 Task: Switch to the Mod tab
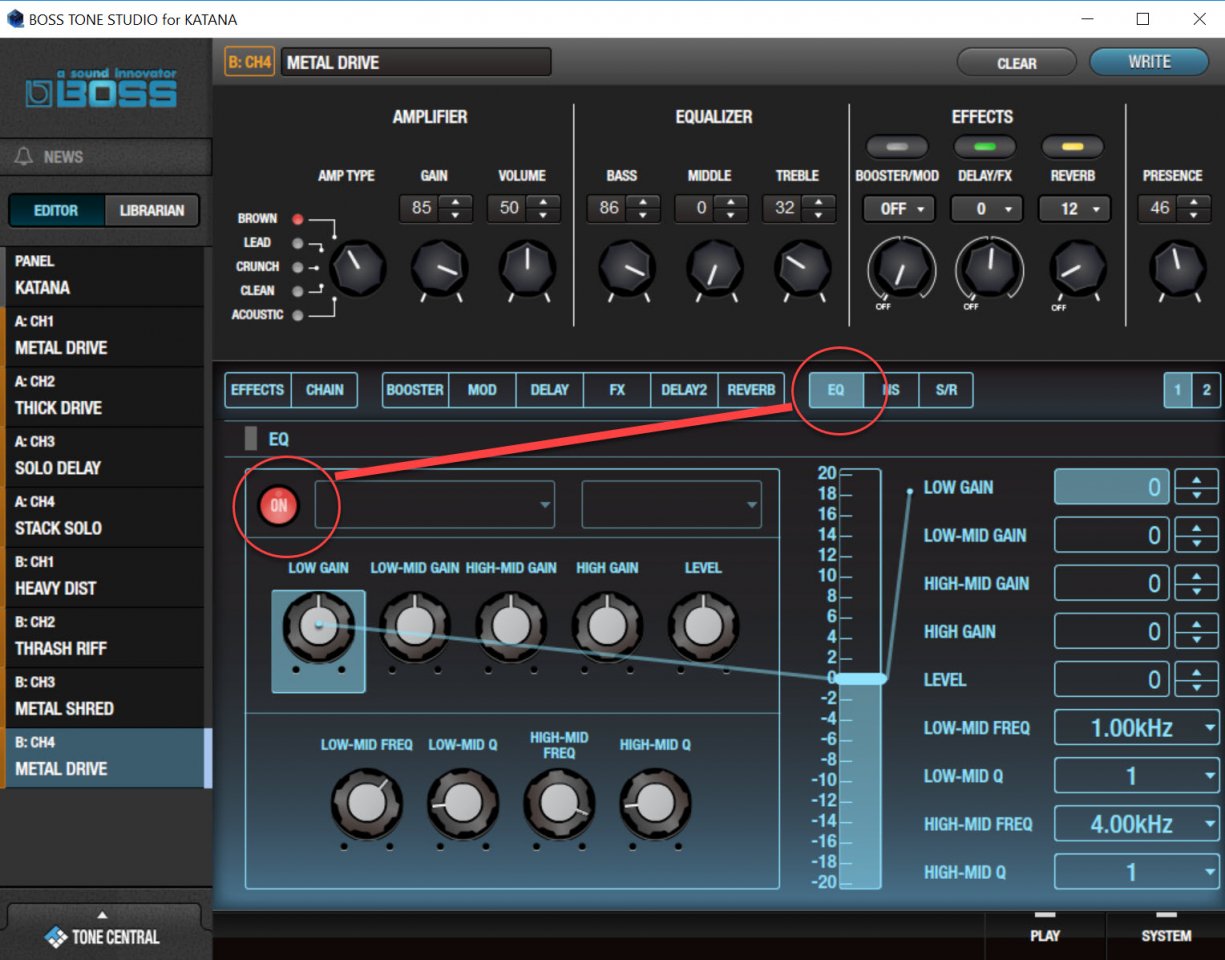click(x=482, y=390)
